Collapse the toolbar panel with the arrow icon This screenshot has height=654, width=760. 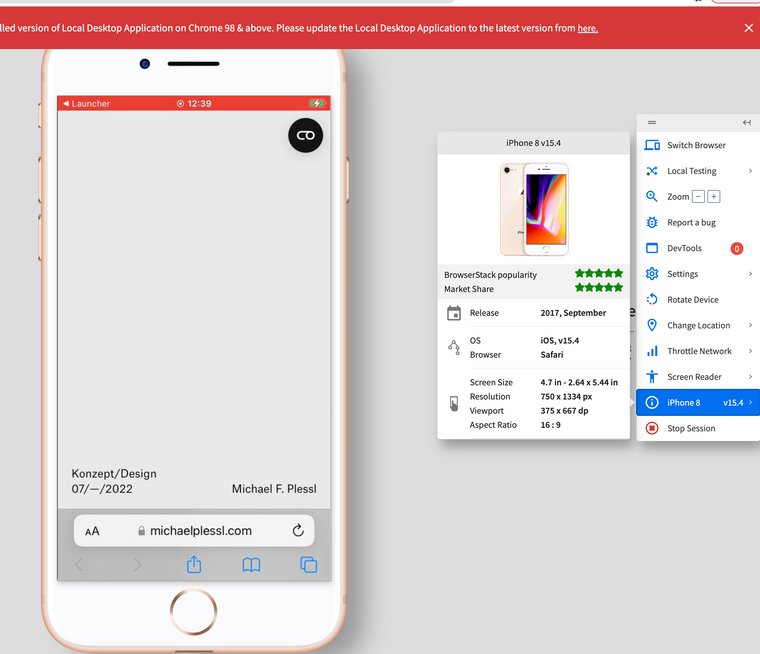coord(746,123)
